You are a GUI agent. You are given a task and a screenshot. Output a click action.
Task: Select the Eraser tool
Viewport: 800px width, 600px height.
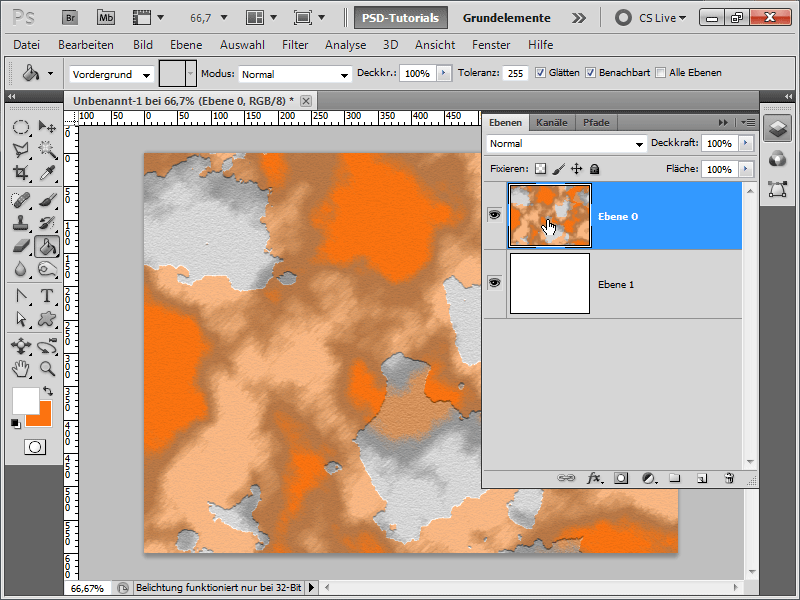click(x=20, y=246)
